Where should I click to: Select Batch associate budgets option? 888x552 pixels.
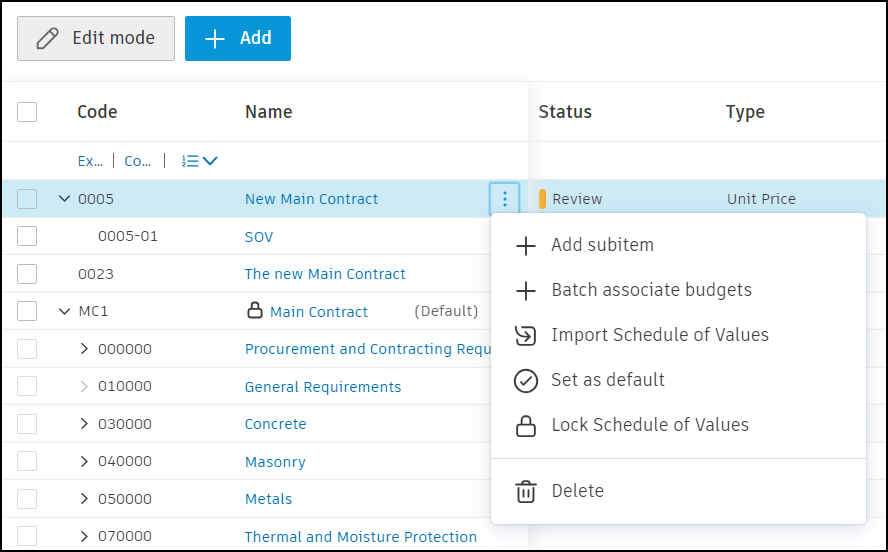(651, 290)
